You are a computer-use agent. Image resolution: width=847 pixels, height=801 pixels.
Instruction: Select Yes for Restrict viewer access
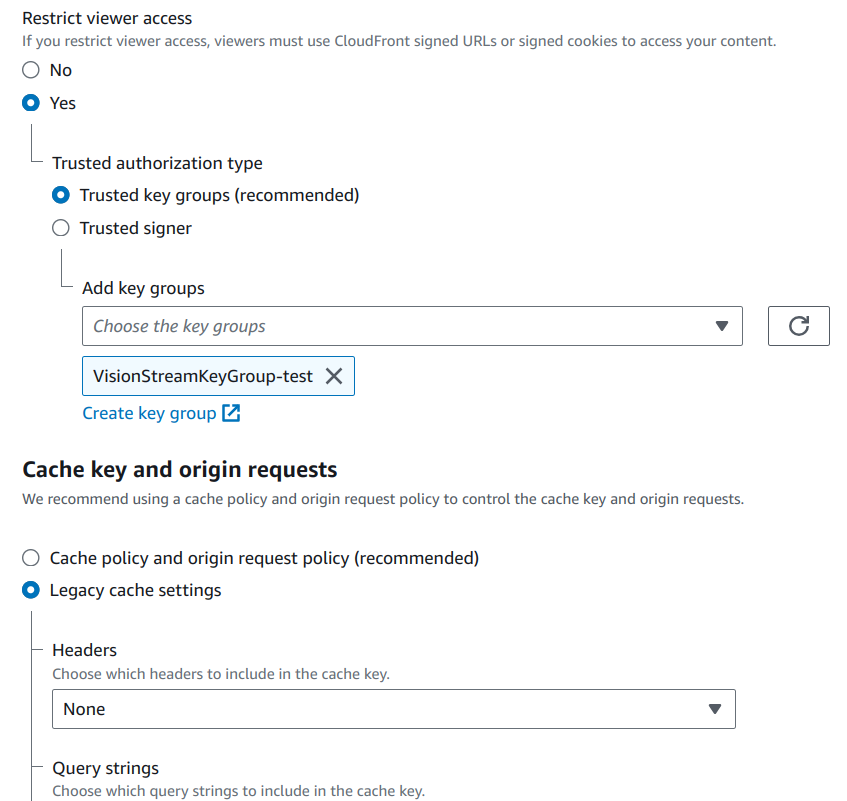coord(32,103)
